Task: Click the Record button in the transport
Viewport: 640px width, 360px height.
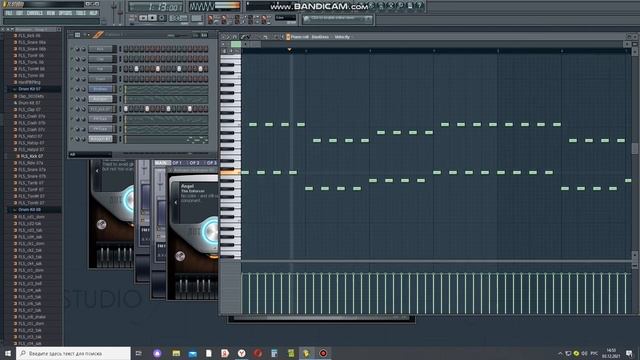Action: 162,18
